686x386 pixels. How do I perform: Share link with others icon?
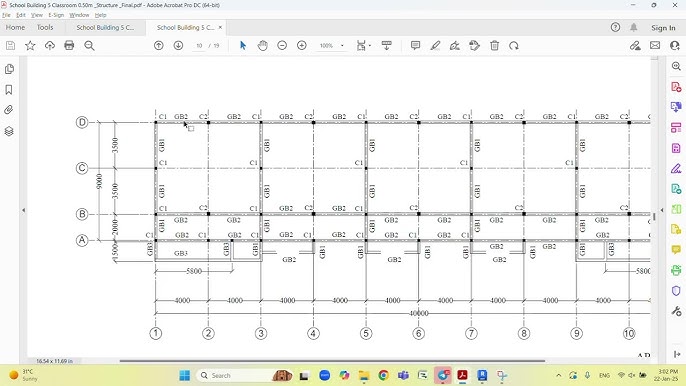coord(635,46)
